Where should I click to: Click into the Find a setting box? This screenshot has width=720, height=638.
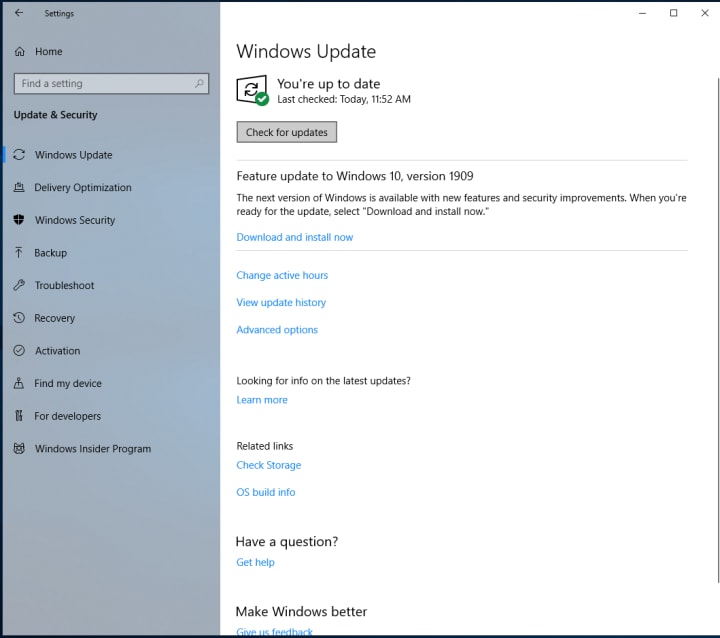[111, 84]
